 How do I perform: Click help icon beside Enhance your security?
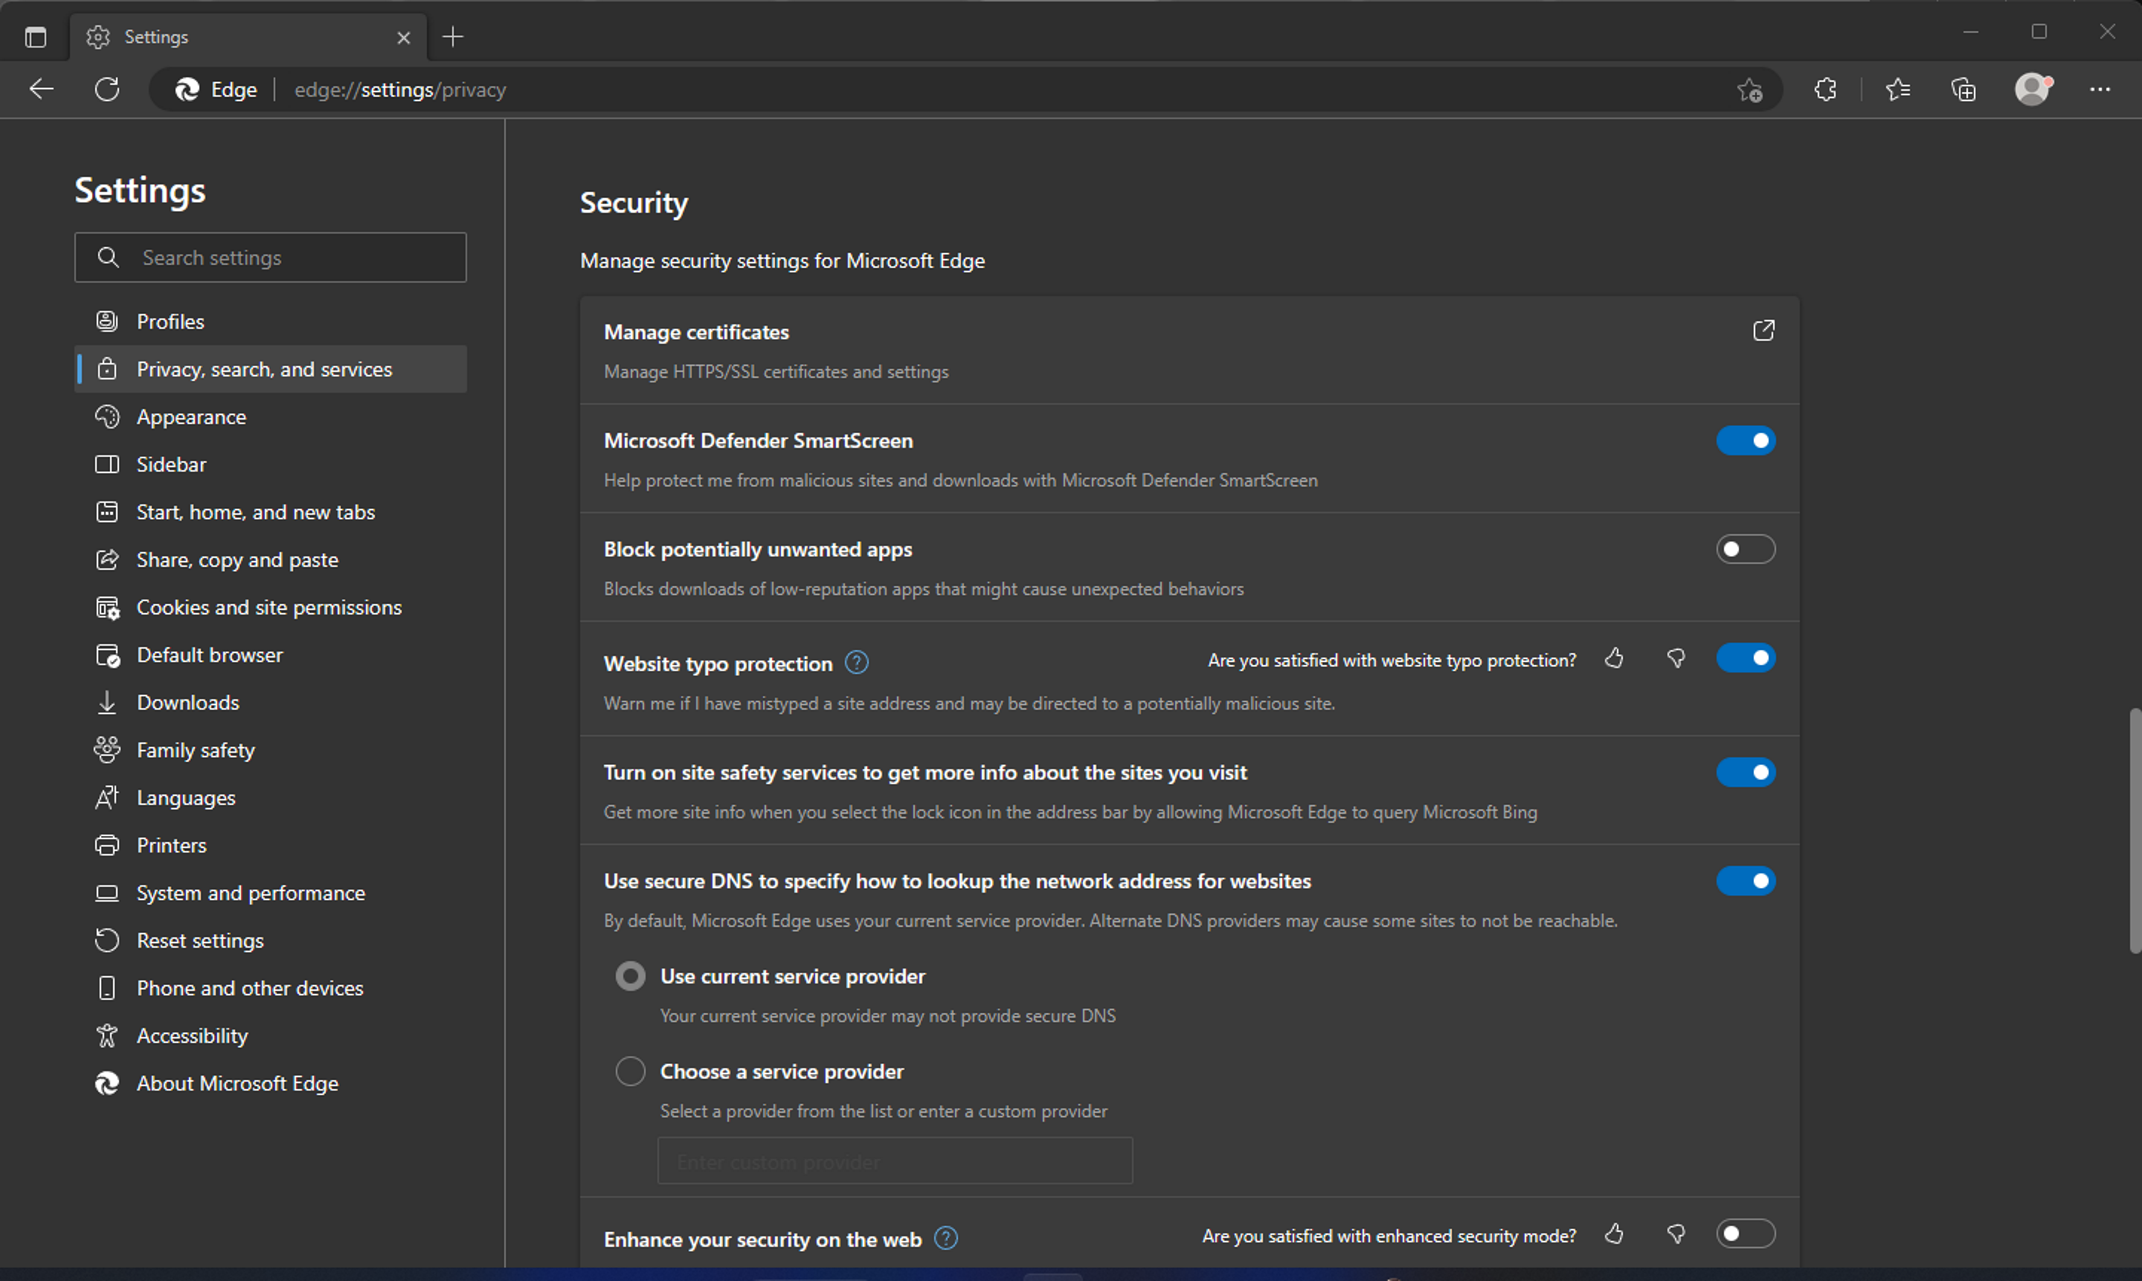click(x=946, y=1238)
